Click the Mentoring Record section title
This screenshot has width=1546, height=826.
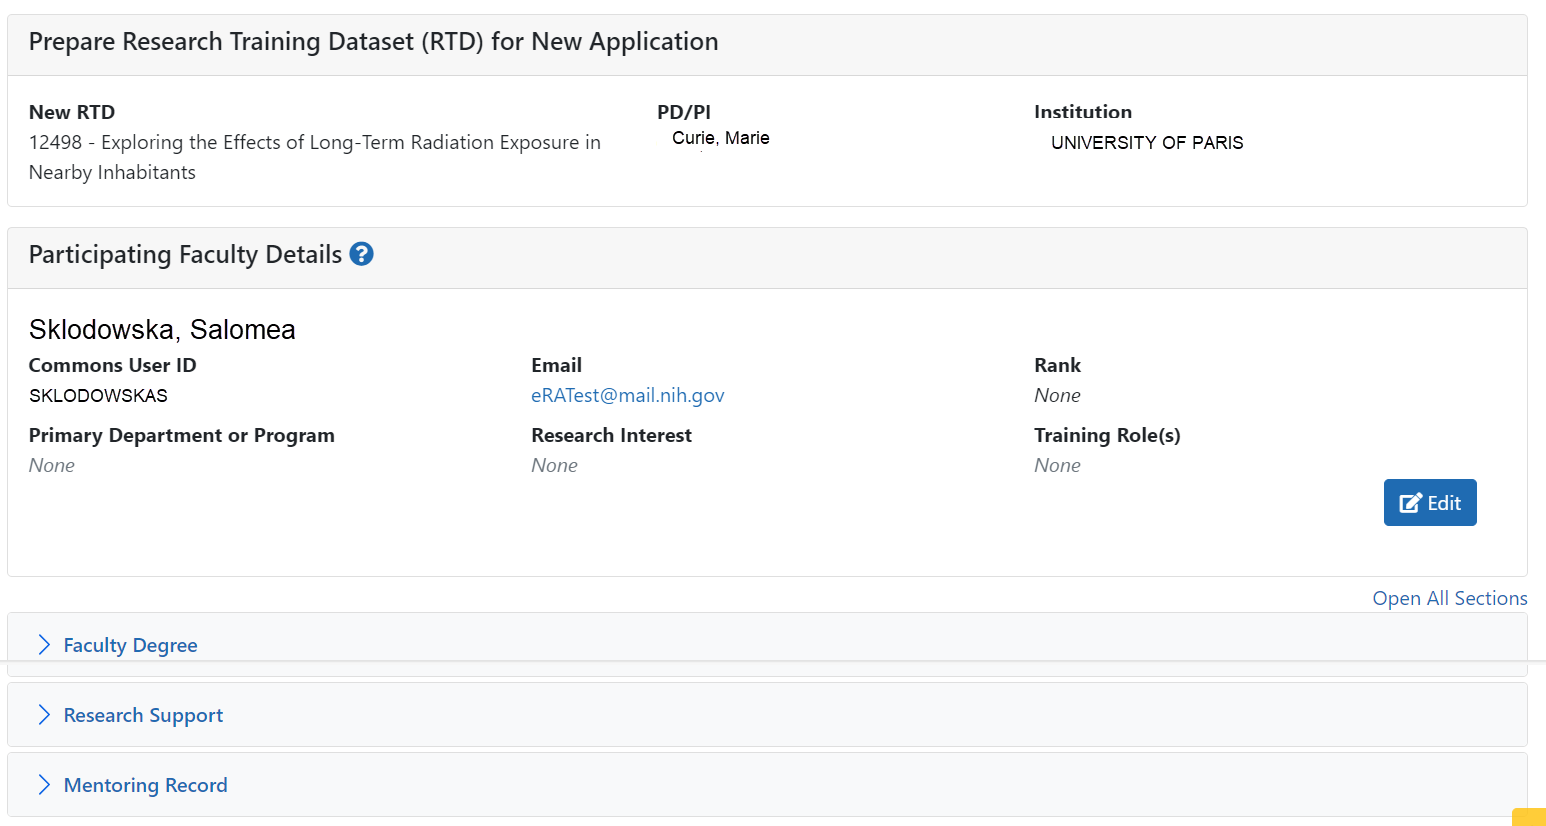145,785
